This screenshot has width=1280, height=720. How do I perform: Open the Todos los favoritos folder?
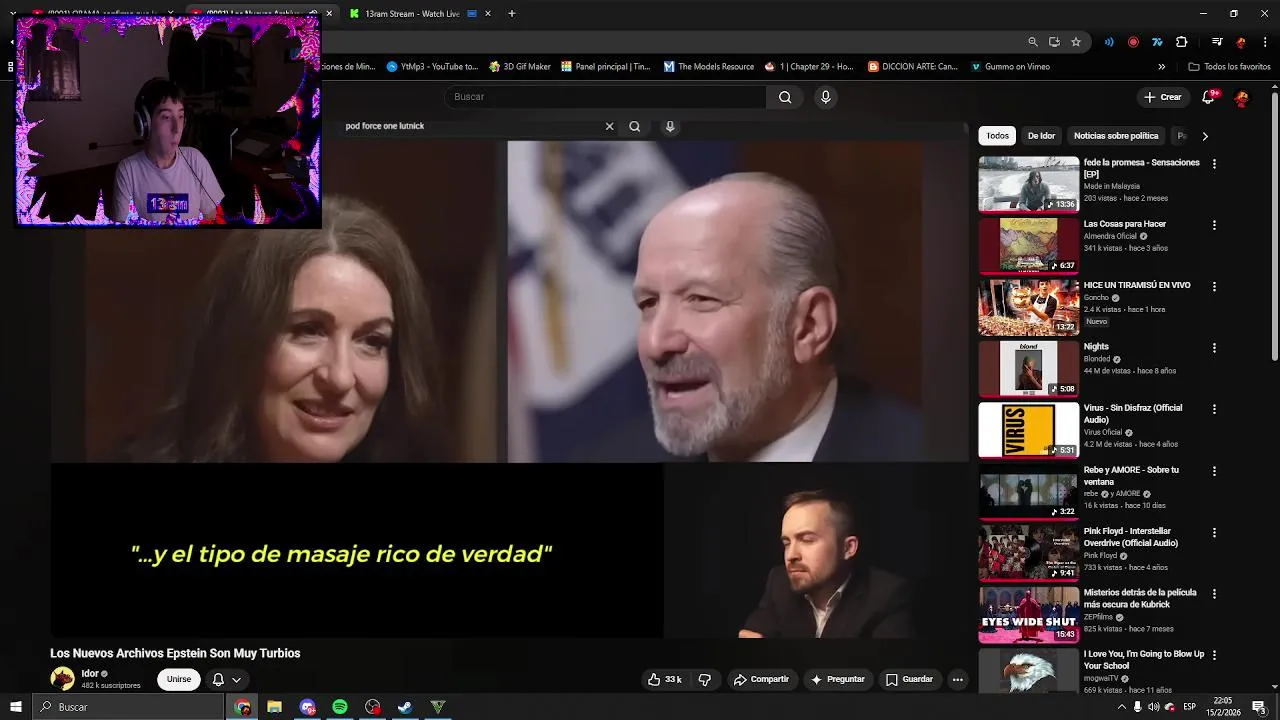(x=1229, y=67)
